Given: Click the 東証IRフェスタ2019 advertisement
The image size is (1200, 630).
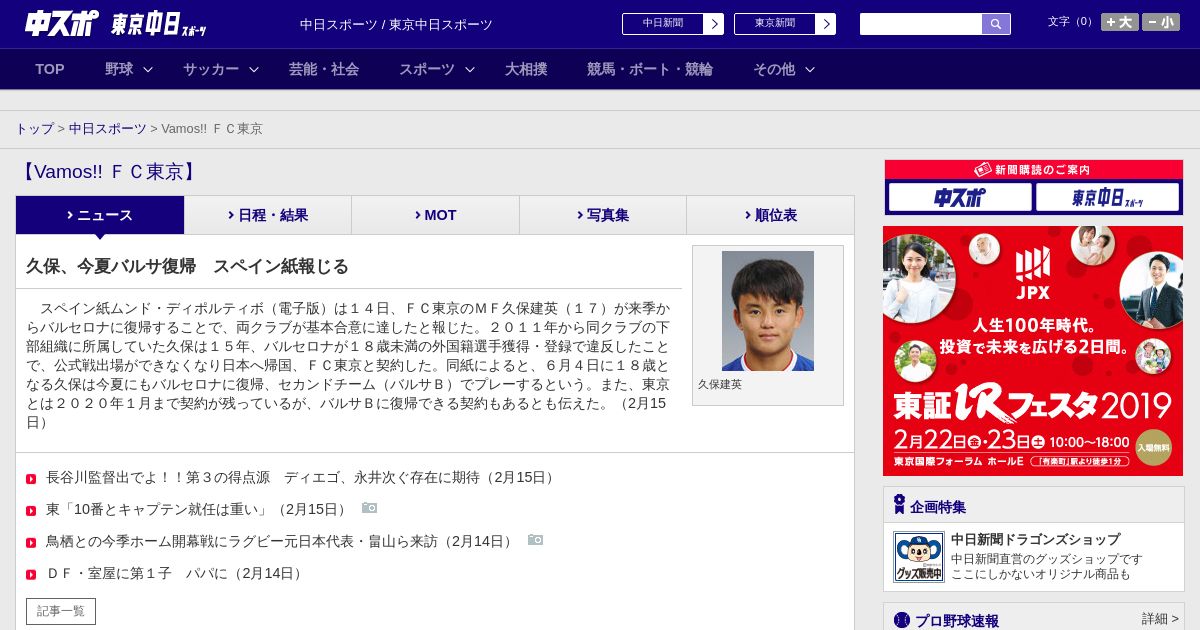Looking at the screenshot, I should (1033, 351).
